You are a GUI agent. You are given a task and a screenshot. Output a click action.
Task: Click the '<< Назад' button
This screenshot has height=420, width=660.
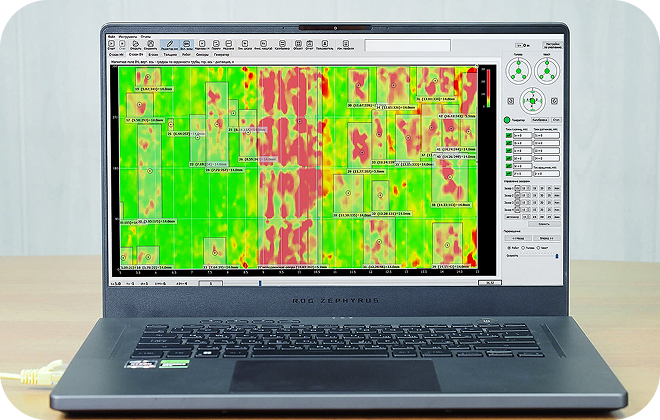click(x=520, y=240)
